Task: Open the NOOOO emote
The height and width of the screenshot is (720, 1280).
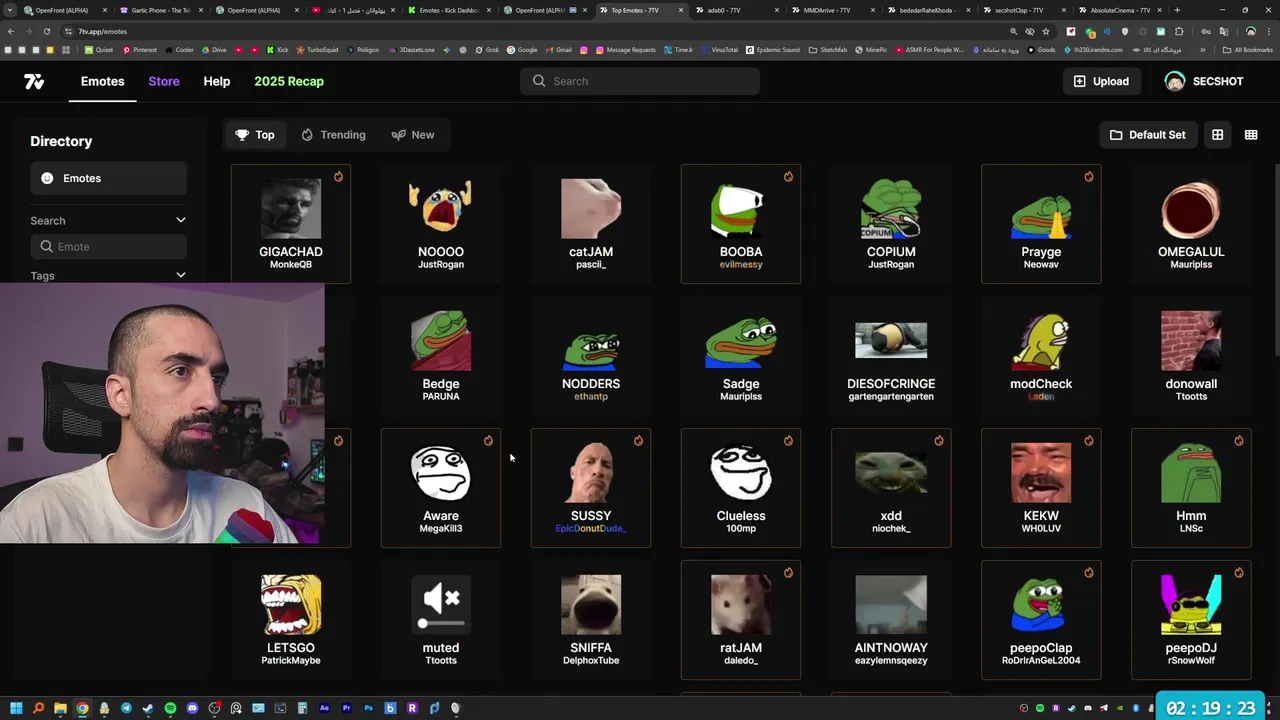Action: pyautogui.click(x=441, y=224)
